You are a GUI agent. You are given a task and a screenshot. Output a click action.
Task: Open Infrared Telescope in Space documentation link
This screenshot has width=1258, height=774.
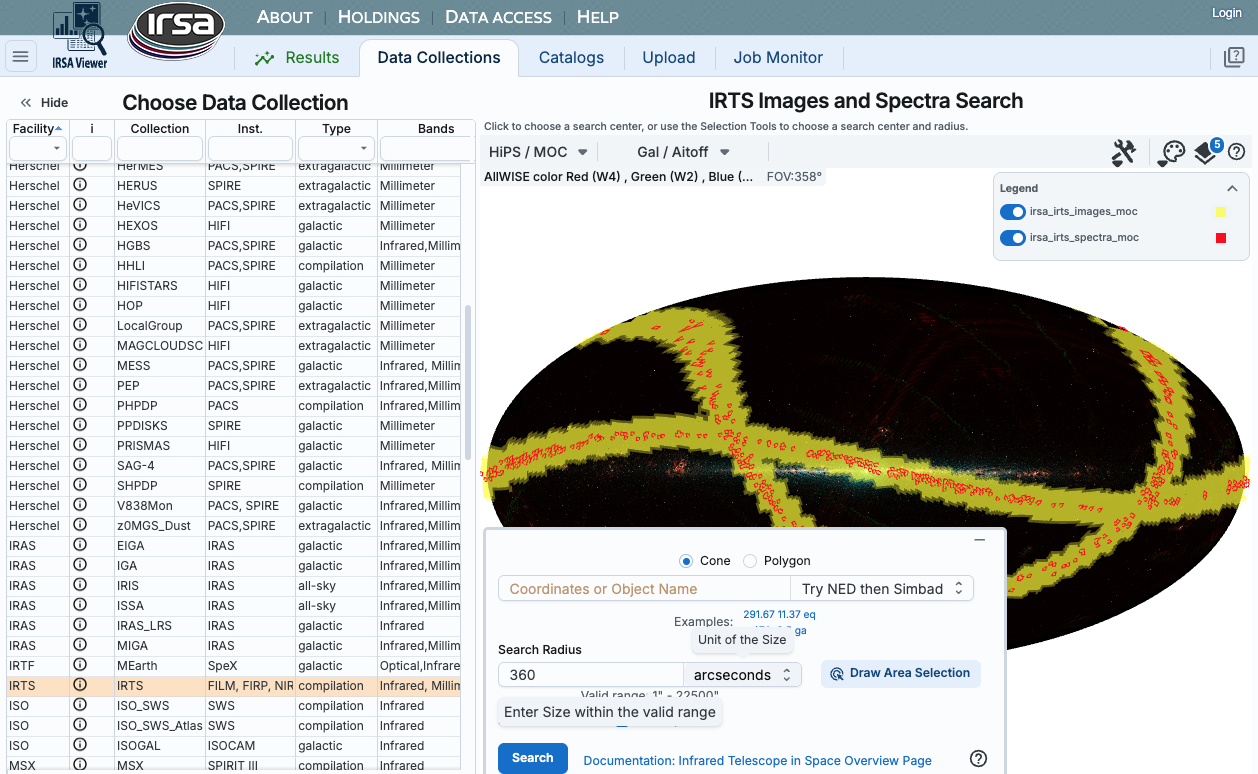point(757,761)
